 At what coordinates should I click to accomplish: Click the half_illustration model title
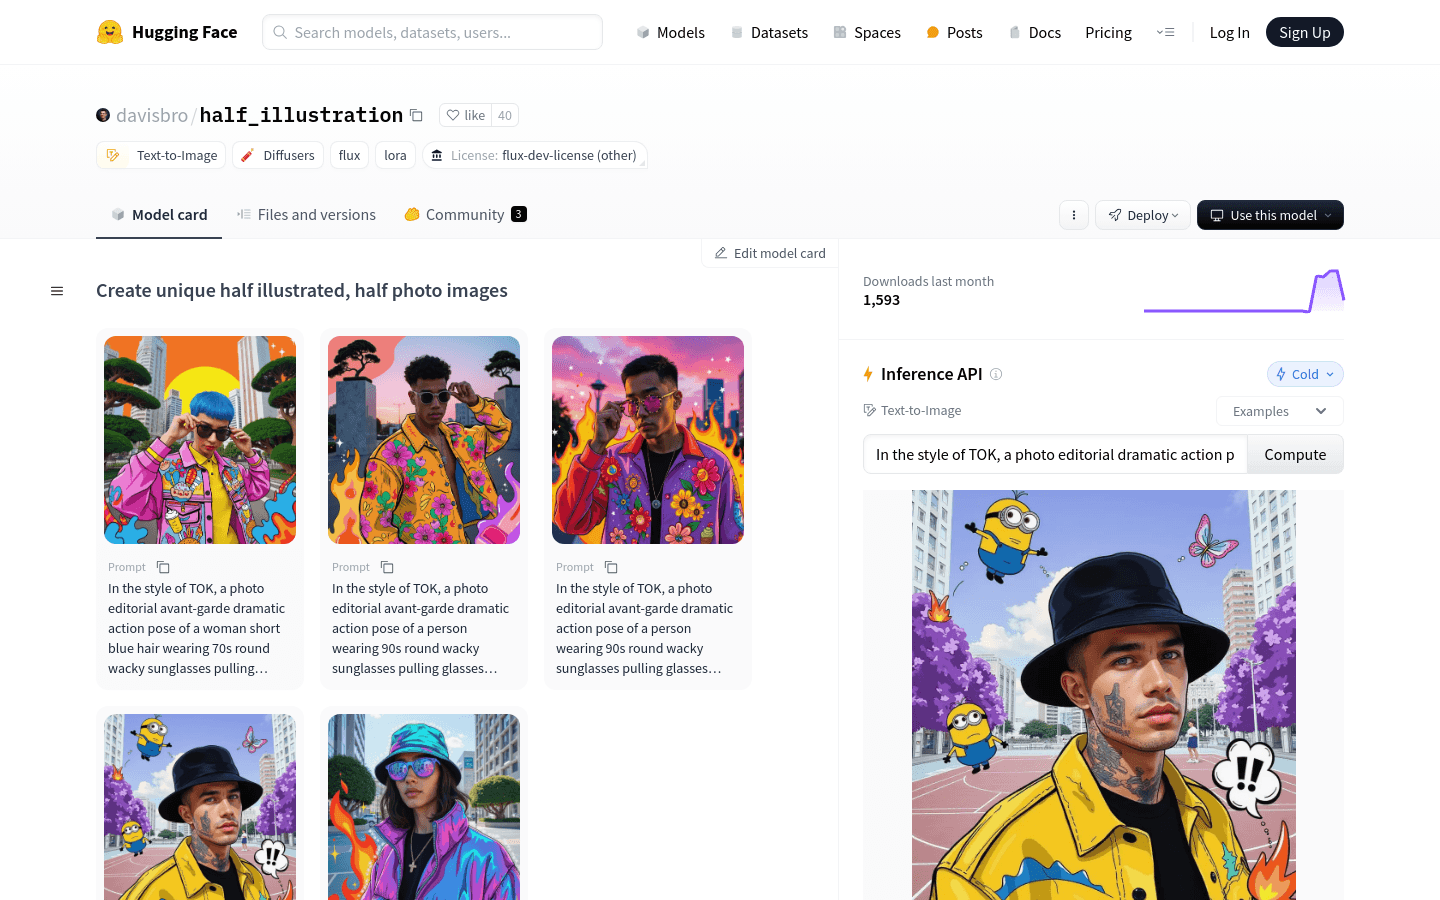pyautogui.click(x=301, y=115)
